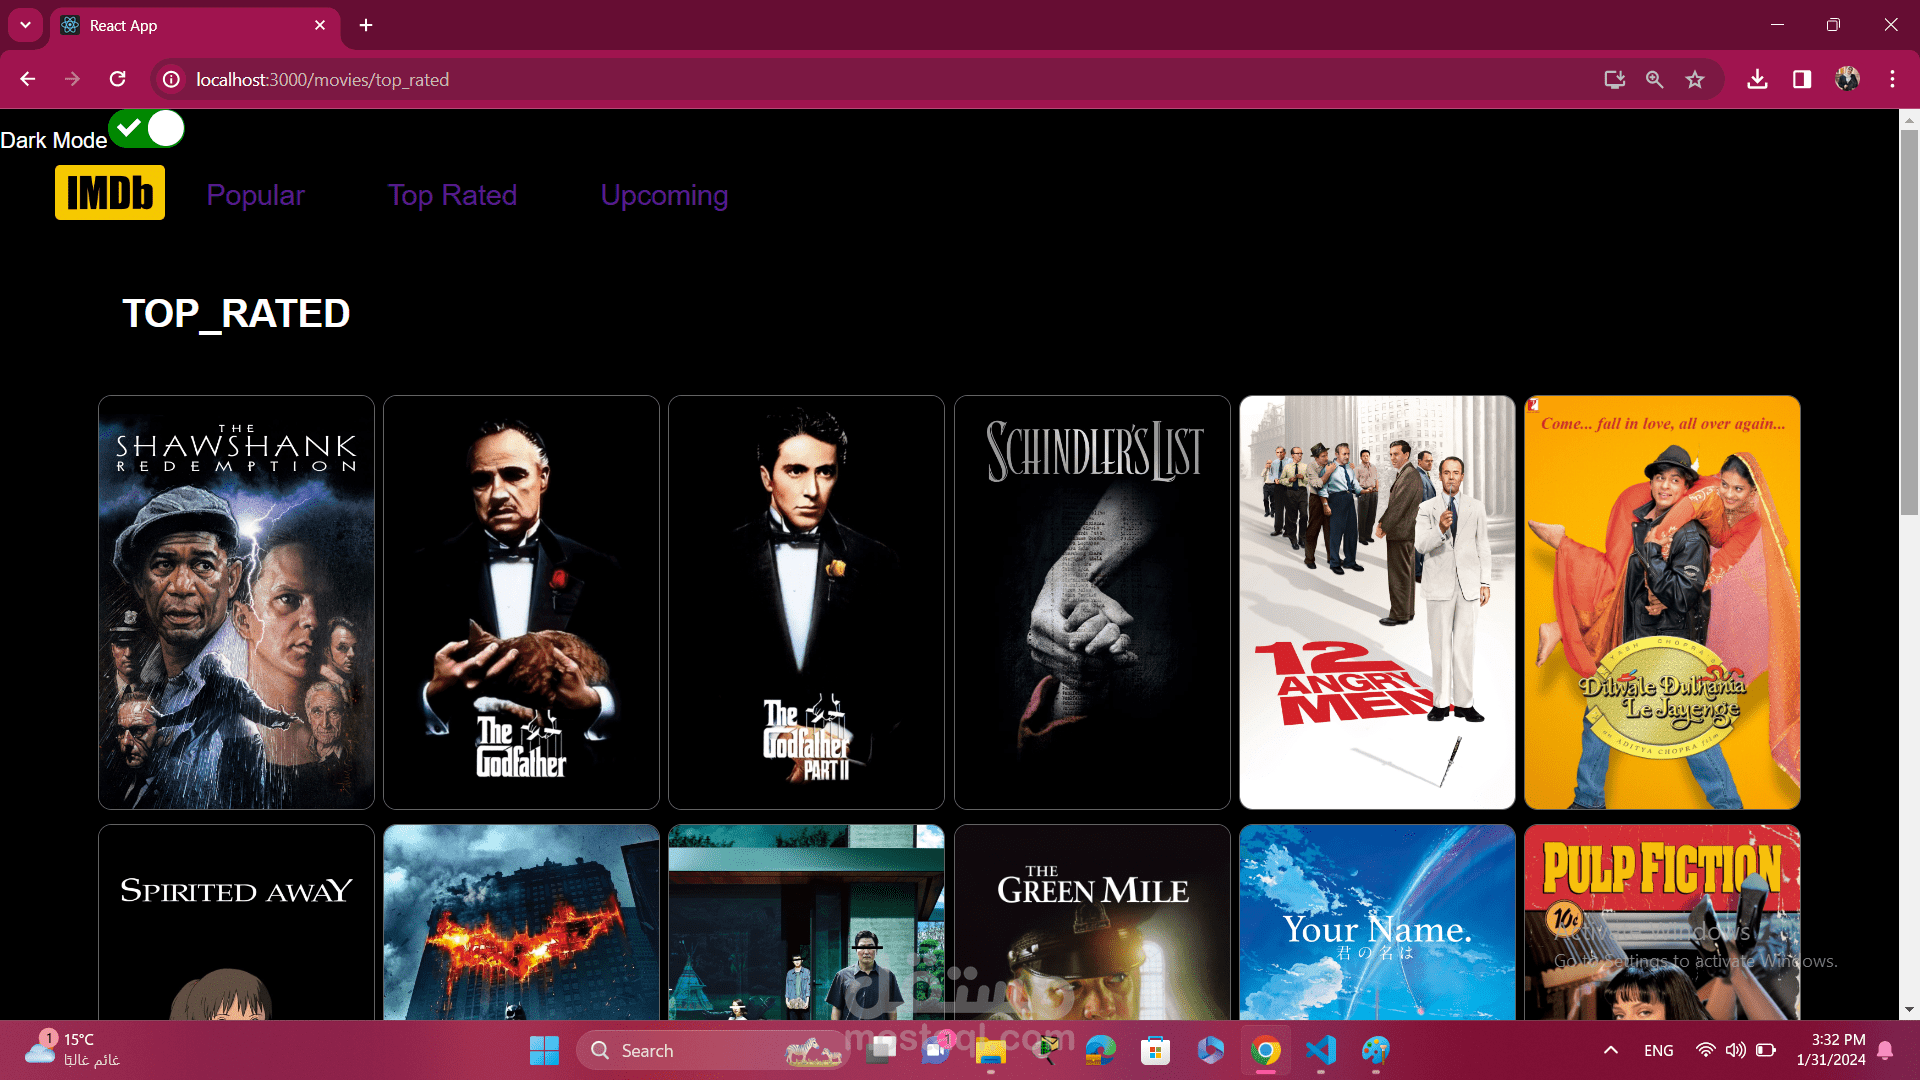Viewport: 1920px width, 1080px height.
Task: Click the IMDb logo
Action: [110, 193]
